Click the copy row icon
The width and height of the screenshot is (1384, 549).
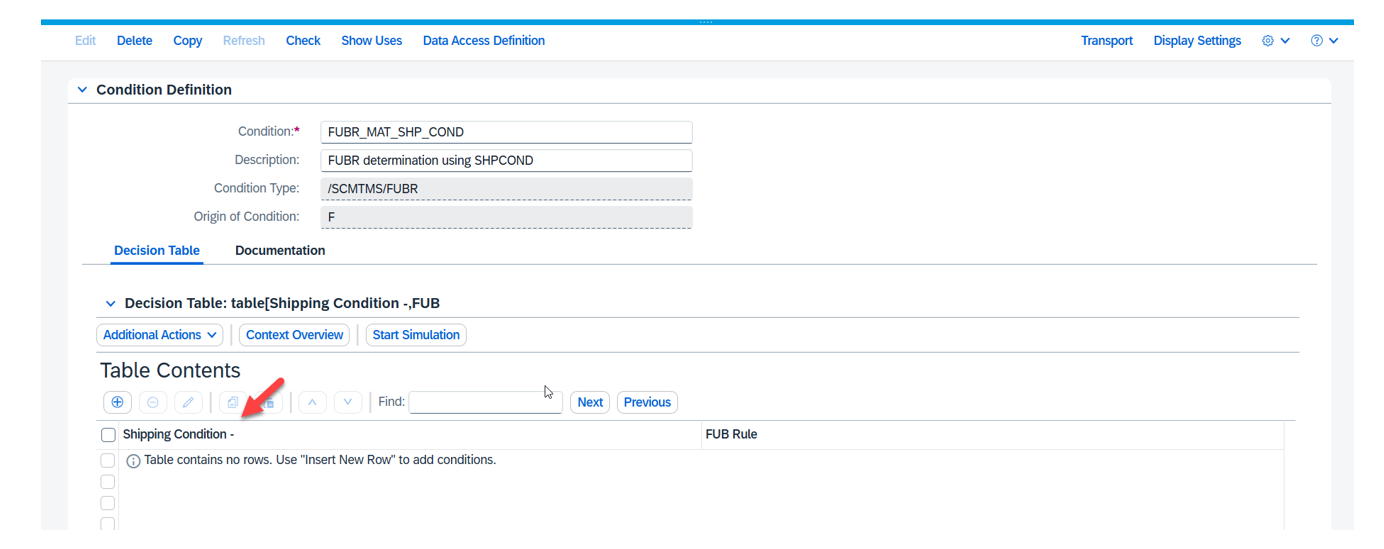pos(233,402)
